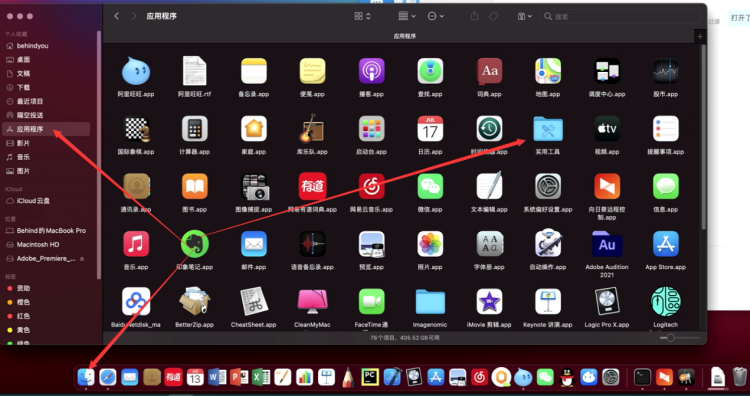Open the group-by arrangement dropdown
The image size is (750, 396).
click(x=407, y=16)
